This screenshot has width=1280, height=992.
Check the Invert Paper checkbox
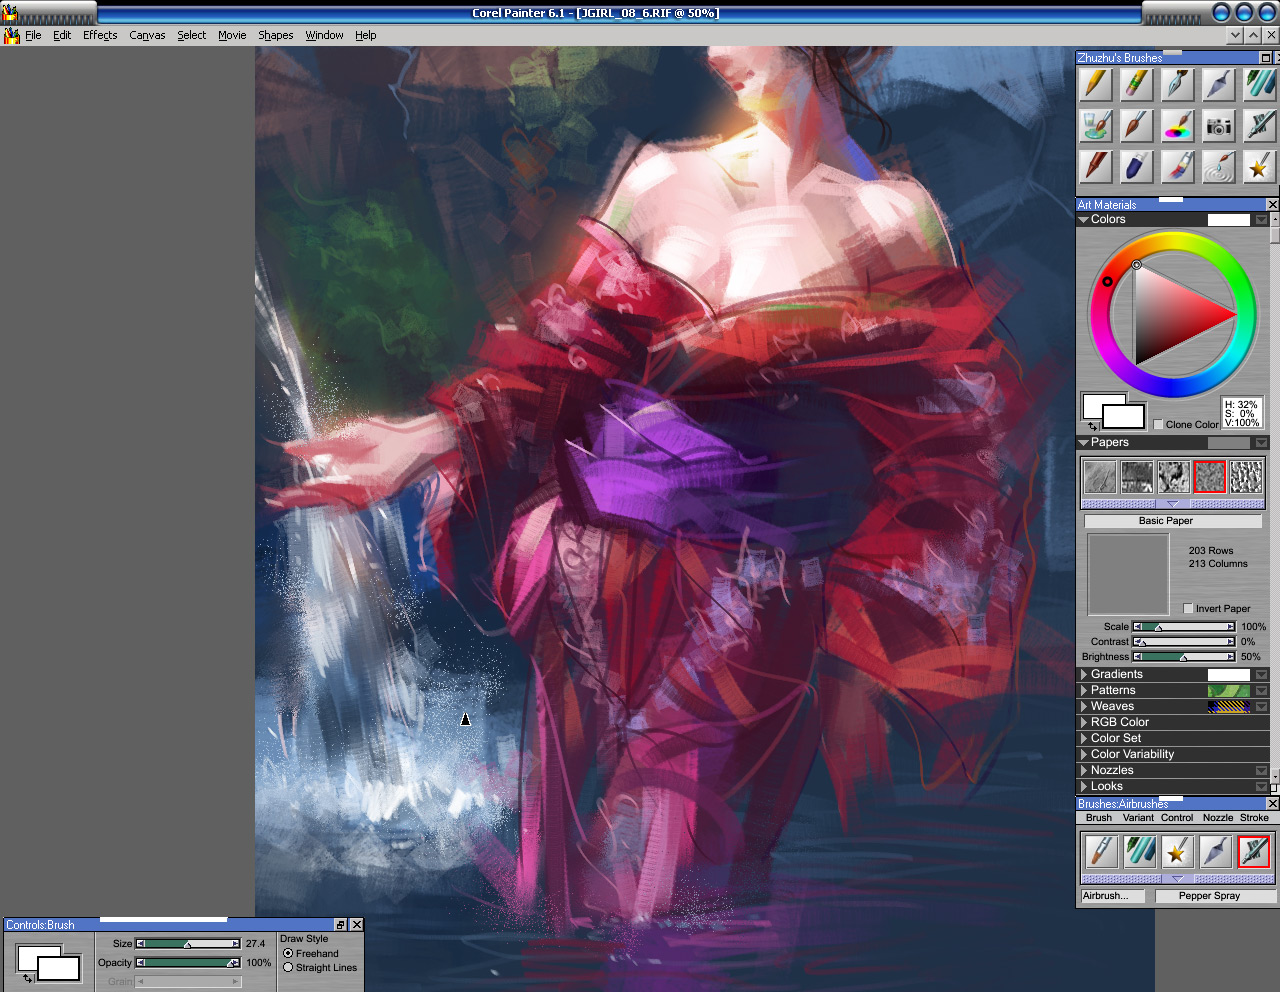1188,608
